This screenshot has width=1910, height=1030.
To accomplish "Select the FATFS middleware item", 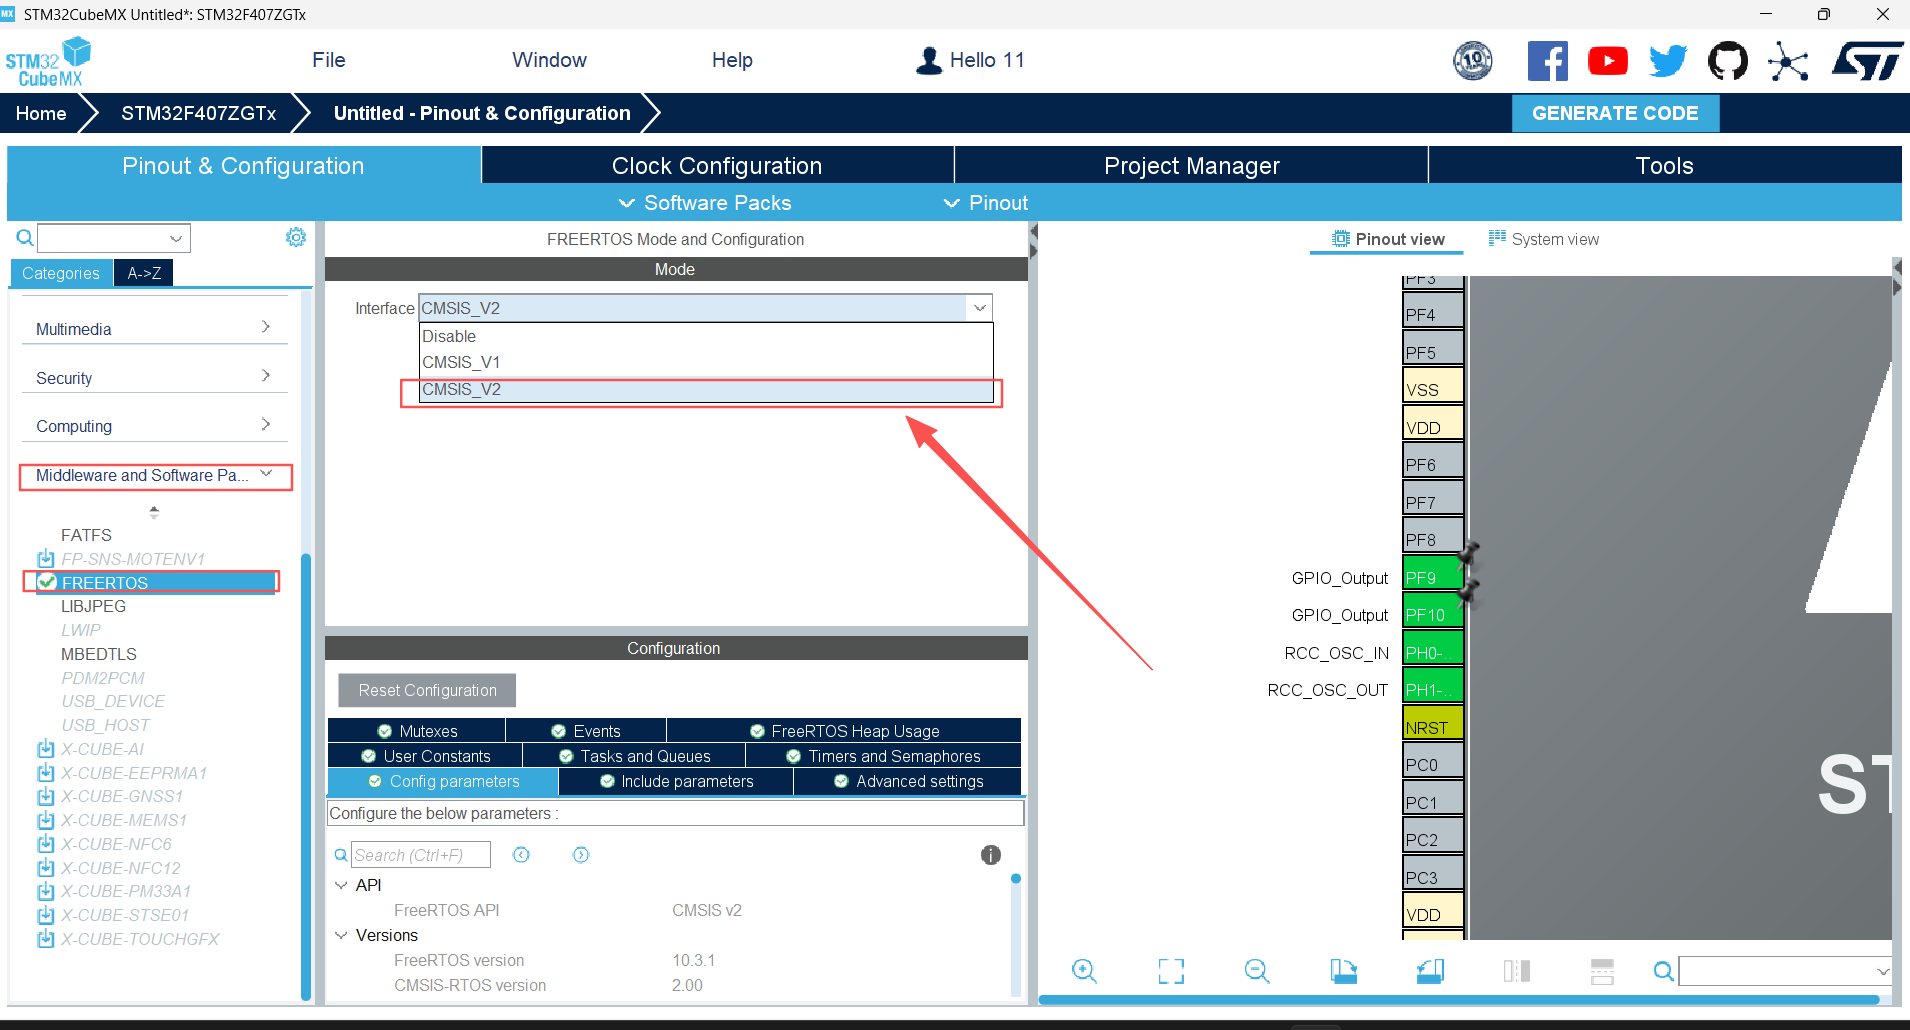I will point(86,535).
